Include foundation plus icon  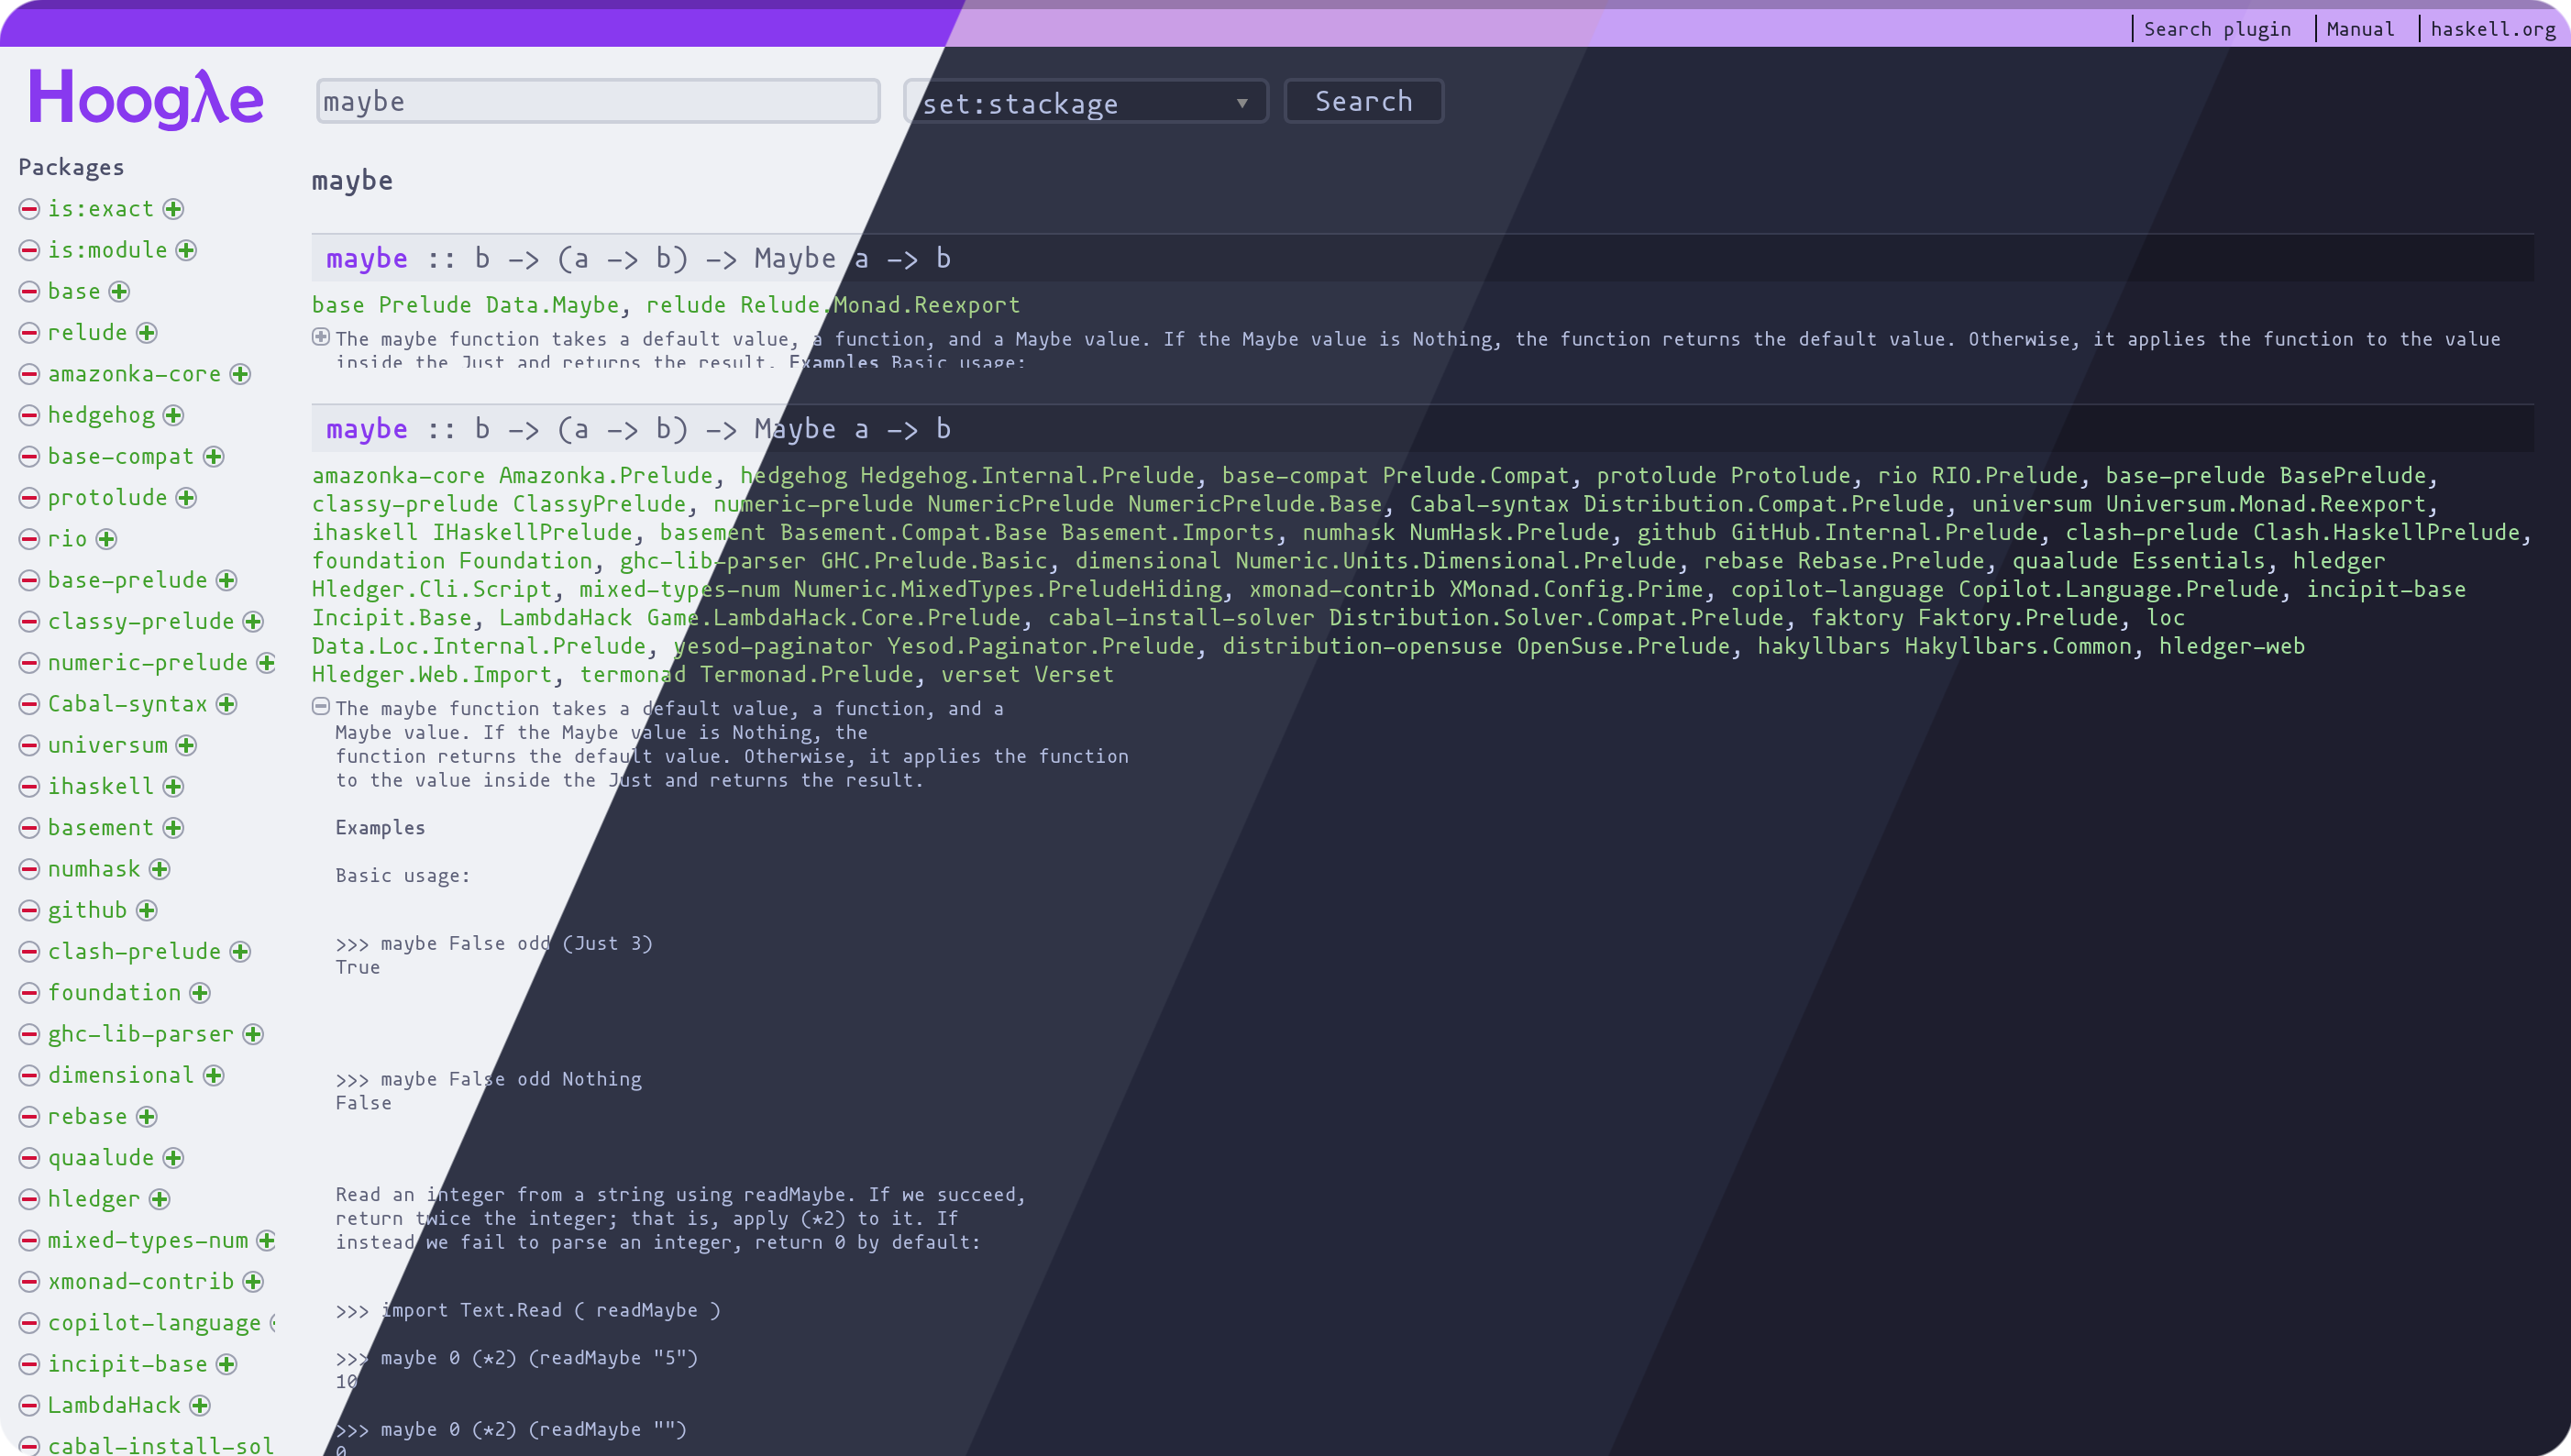point(201,993)
